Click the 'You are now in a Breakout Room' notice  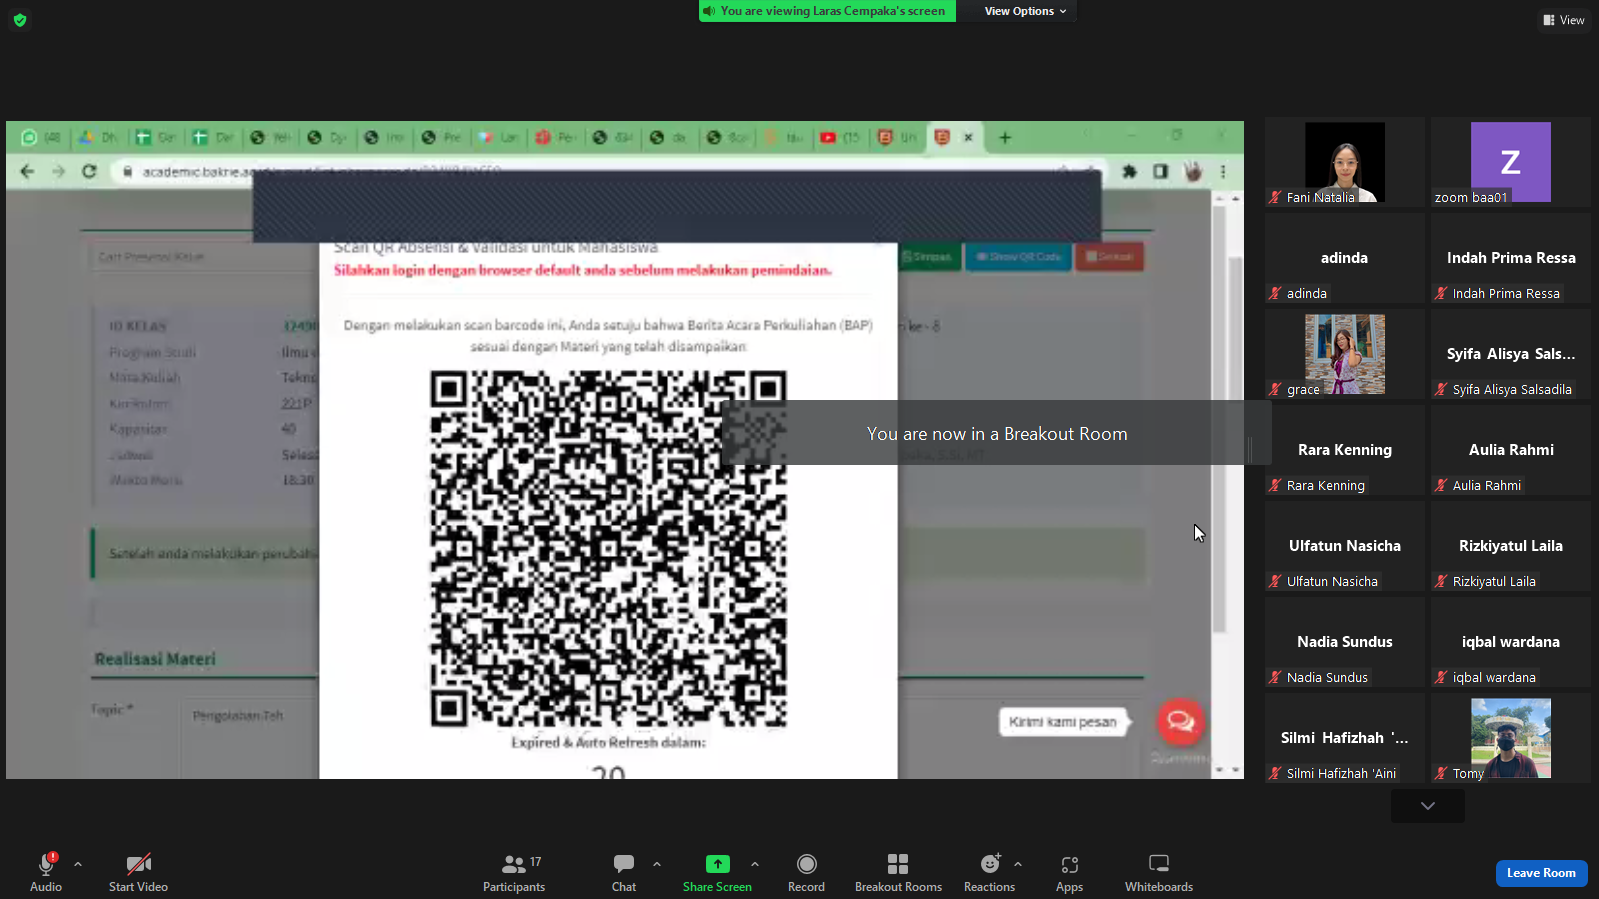(x=997, y=434)
